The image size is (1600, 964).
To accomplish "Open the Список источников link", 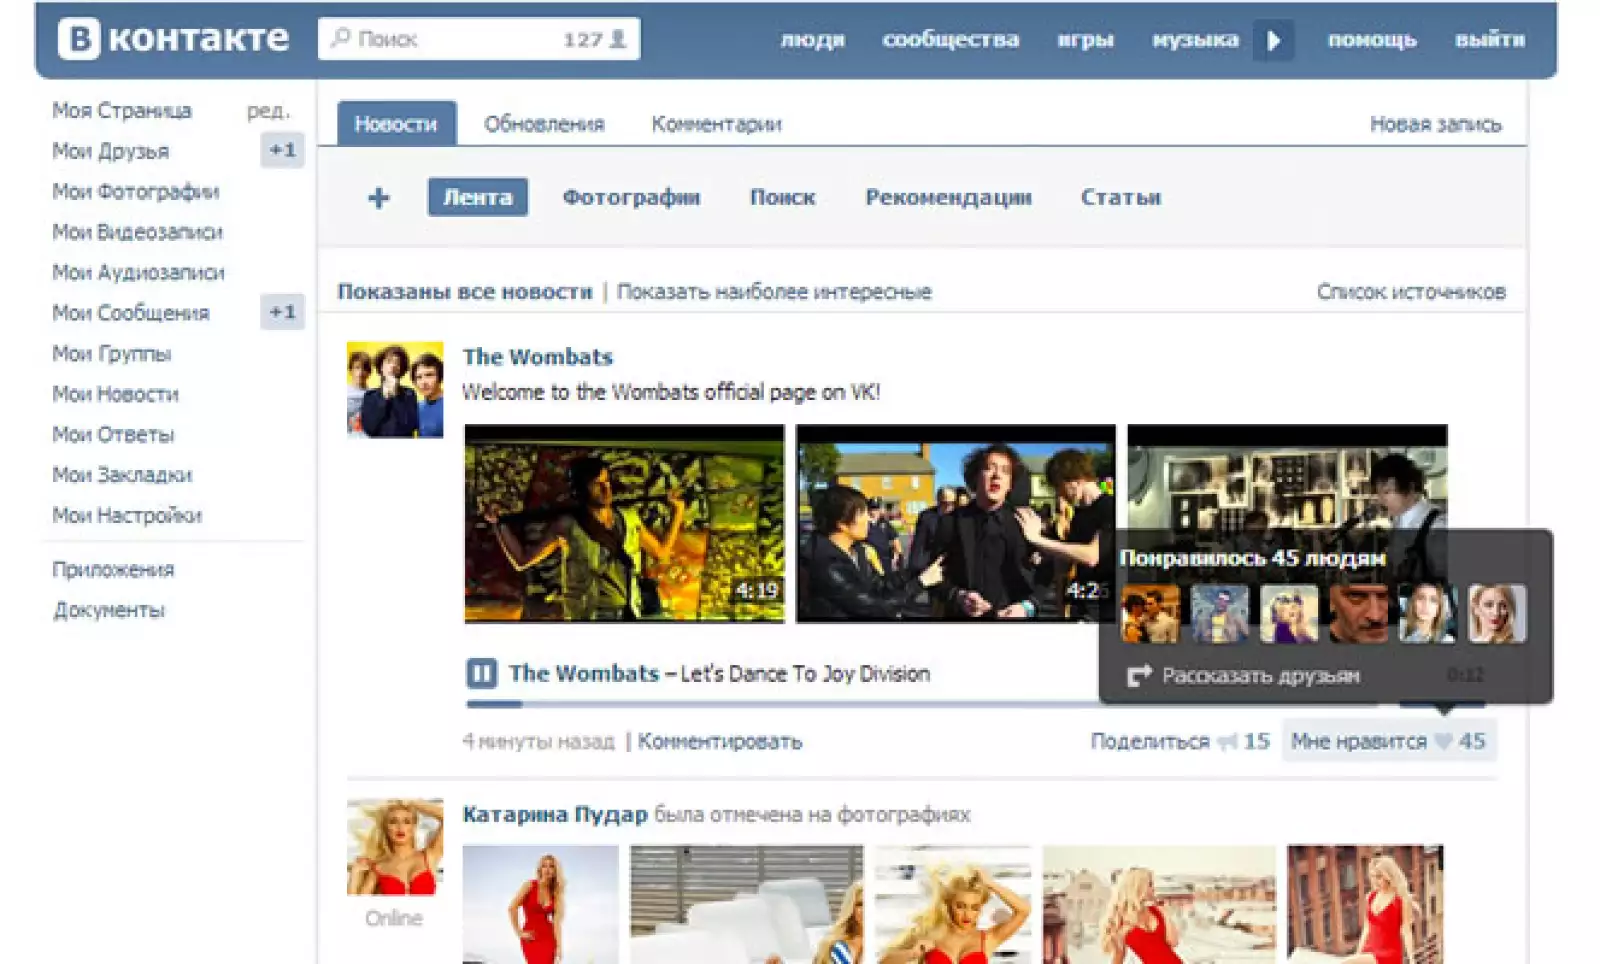I will click(1410, 292).
